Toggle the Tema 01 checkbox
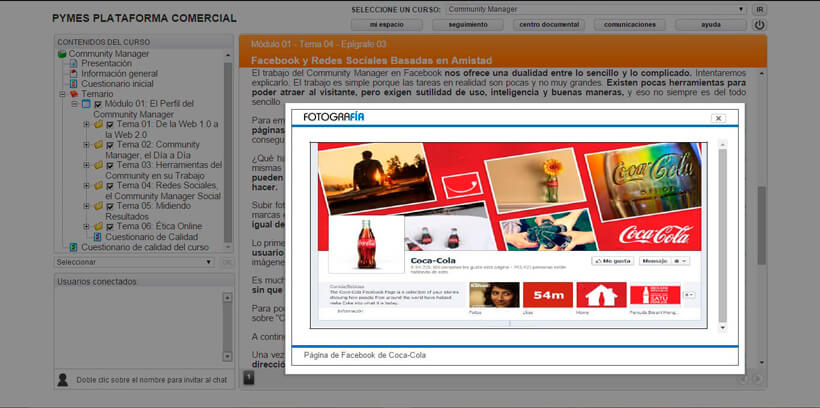Image resolution: width=820 pixels, height=408 pixels. point(110,125)
